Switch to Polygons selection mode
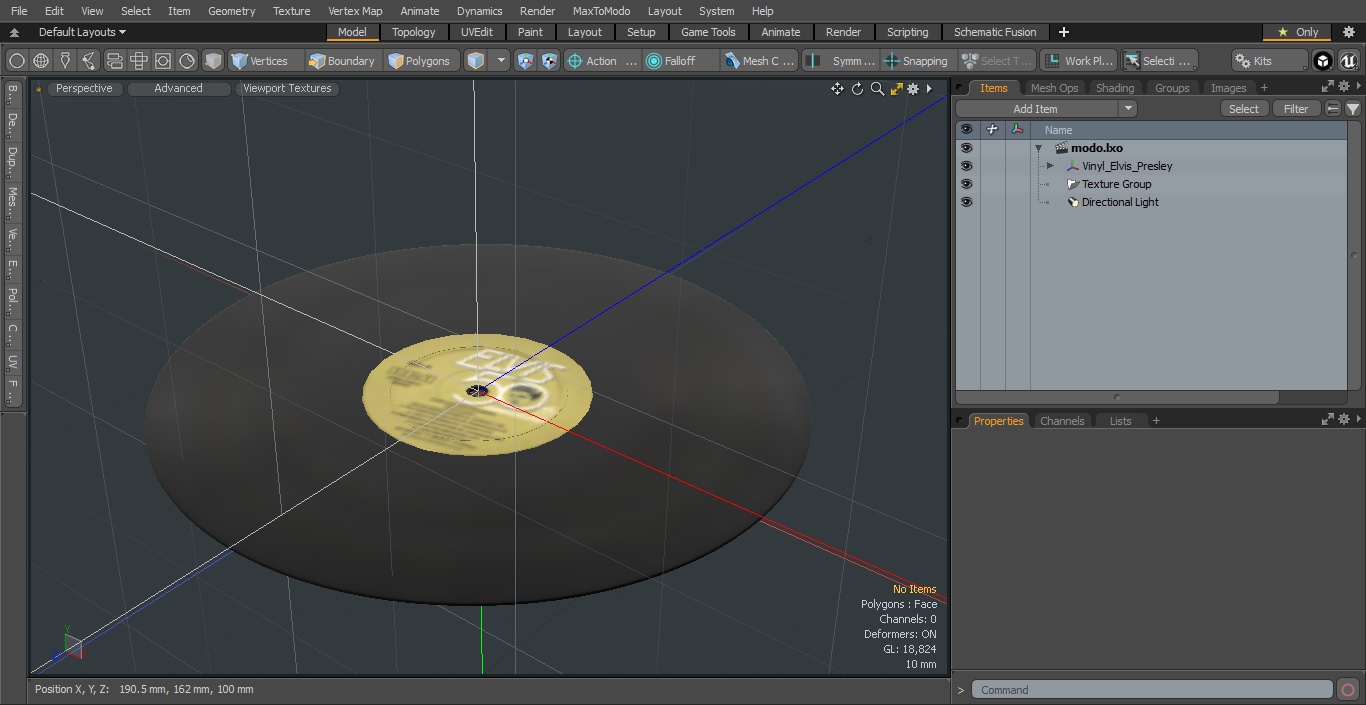 pos(419,61)
